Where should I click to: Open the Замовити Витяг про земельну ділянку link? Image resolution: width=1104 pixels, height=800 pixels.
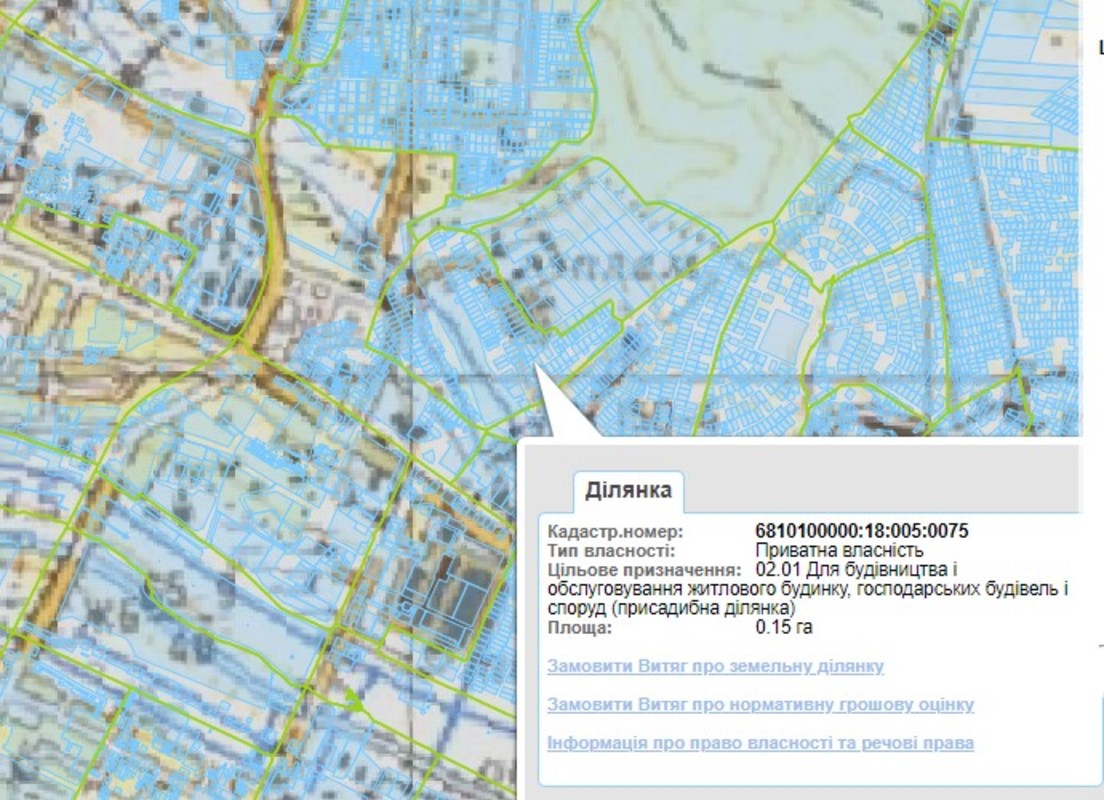pos(715,667)
